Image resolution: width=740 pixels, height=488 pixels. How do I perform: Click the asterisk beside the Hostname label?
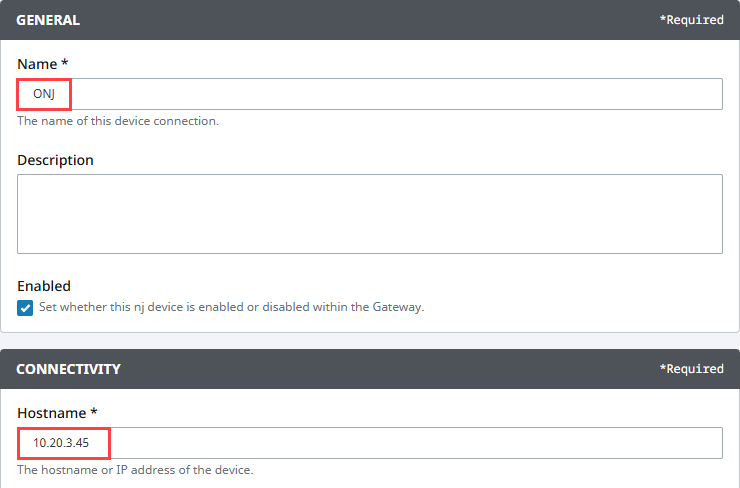coord(94,411)
